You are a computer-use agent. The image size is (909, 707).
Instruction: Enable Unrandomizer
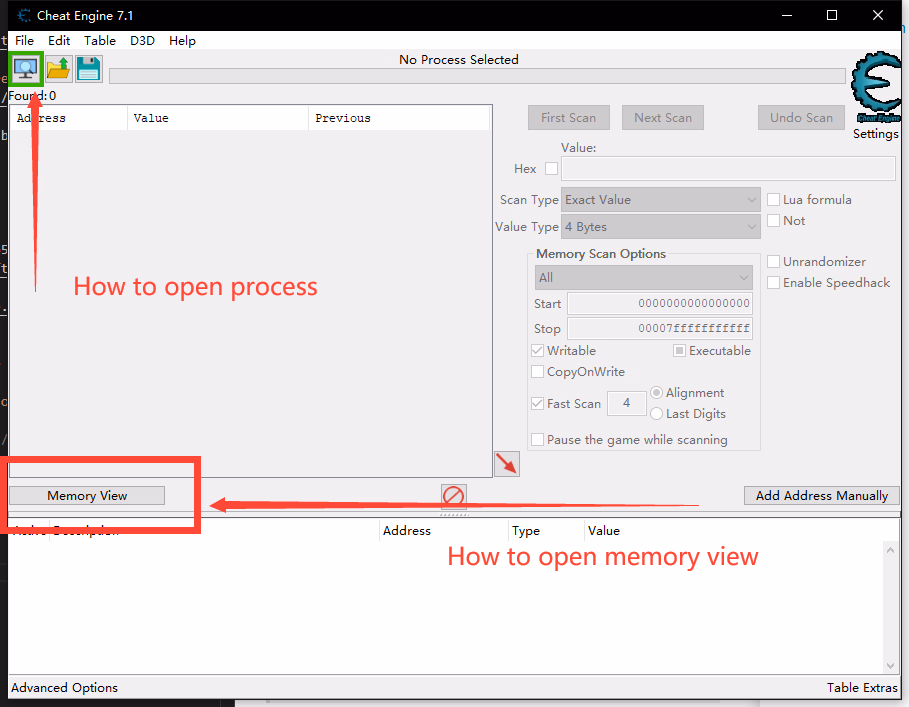click(x=773, y=261)
